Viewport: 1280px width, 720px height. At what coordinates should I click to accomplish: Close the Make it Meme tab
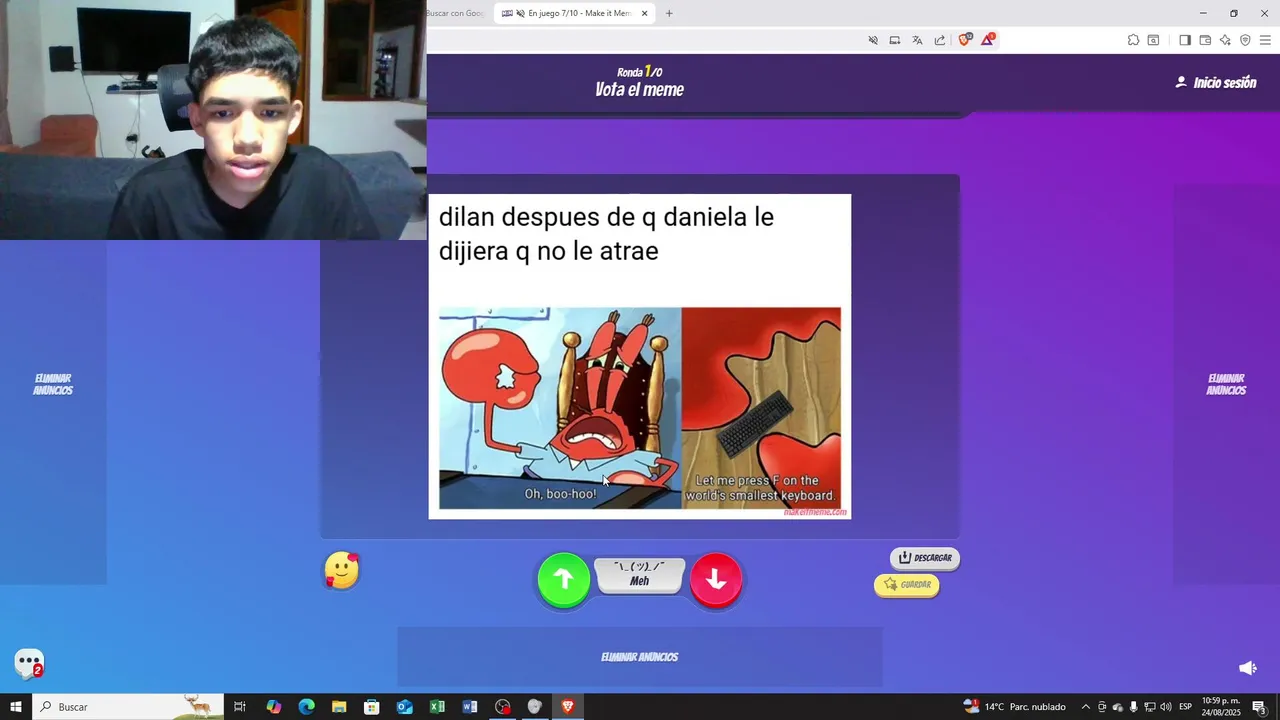tap(645, 13)
